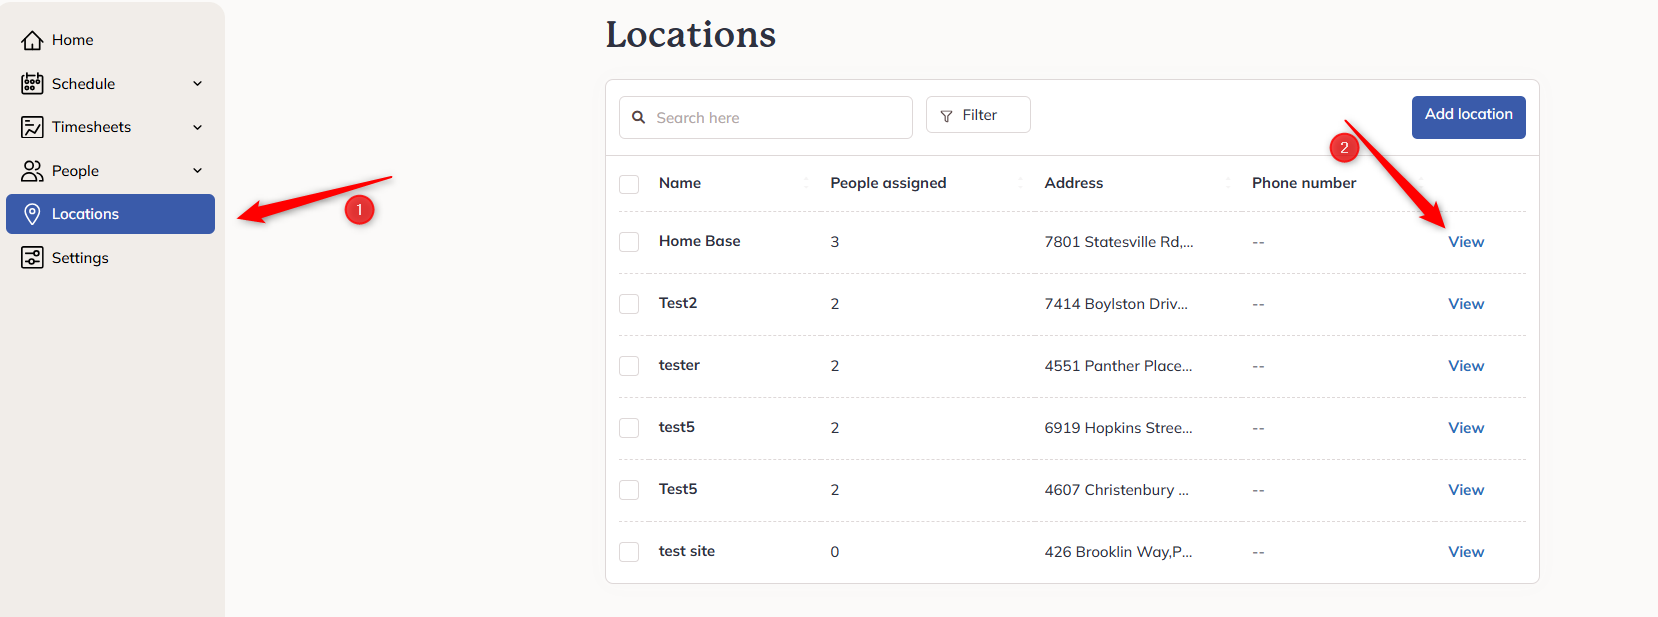
Task: Click the Settings sliders icon
Action: click(x=32, y=258)
